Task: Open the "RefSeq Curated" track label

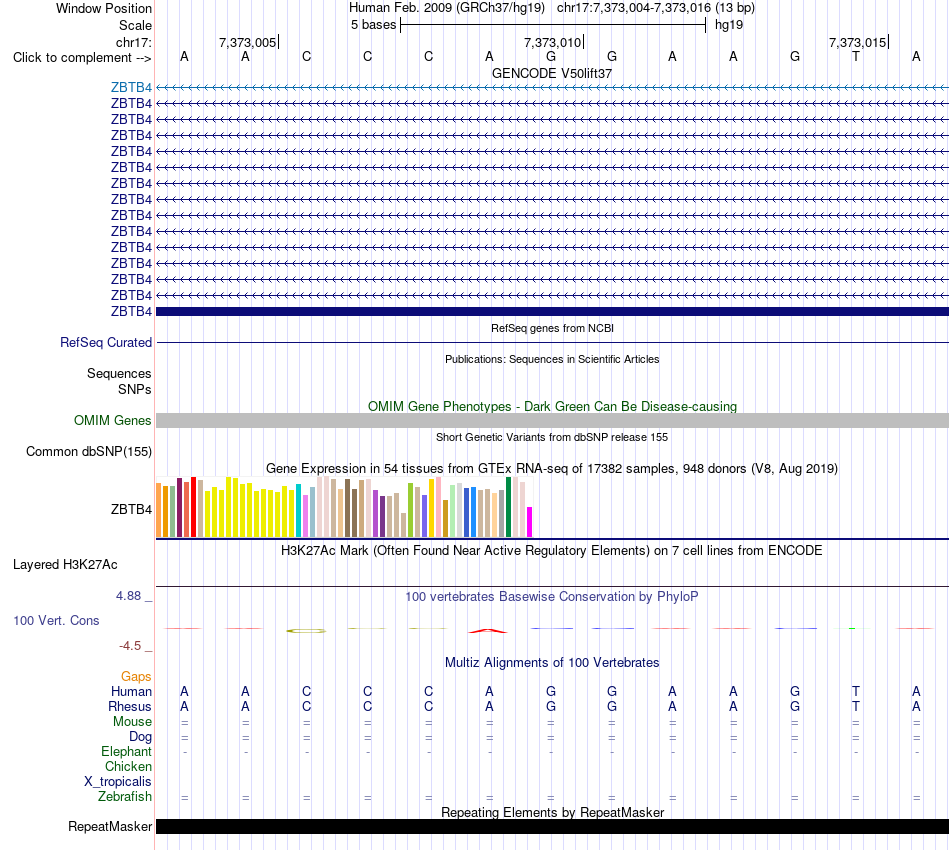Action: 106,342
